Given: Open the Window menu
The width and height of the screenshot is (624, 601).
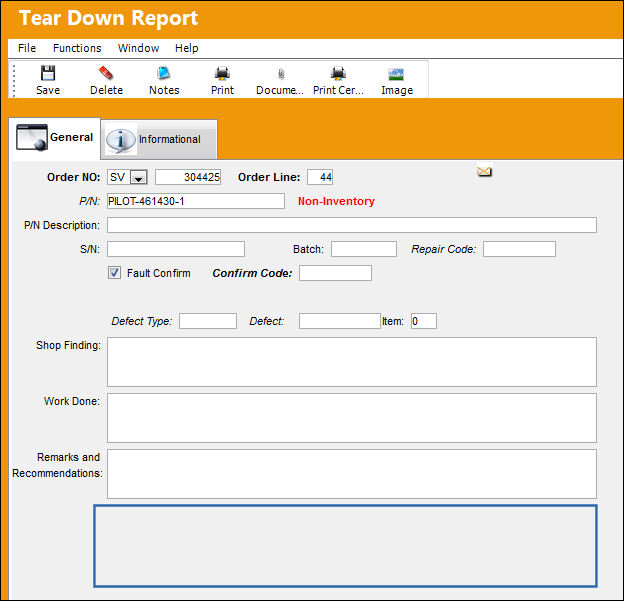Looking at the screenshot, I should (138, 48).
